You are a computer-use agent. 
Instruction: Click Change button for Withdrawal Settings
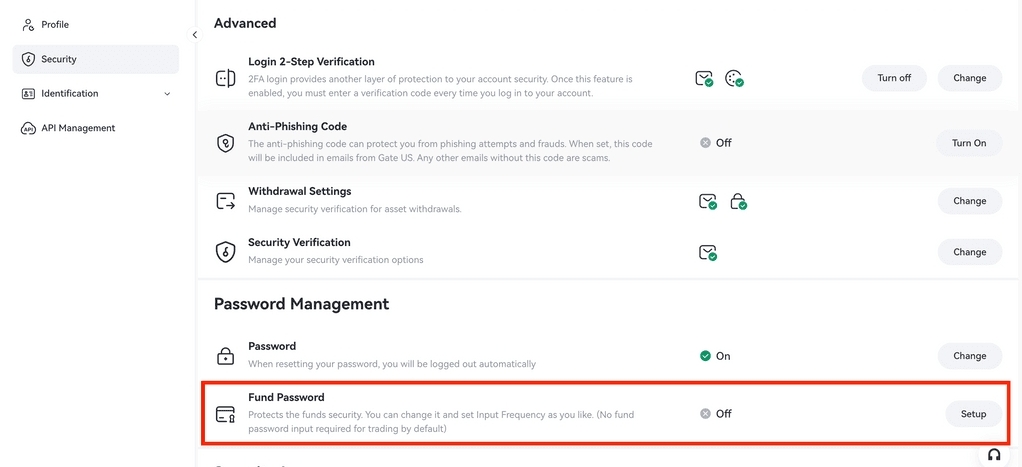pyautogui.click(x=969, y=201)
